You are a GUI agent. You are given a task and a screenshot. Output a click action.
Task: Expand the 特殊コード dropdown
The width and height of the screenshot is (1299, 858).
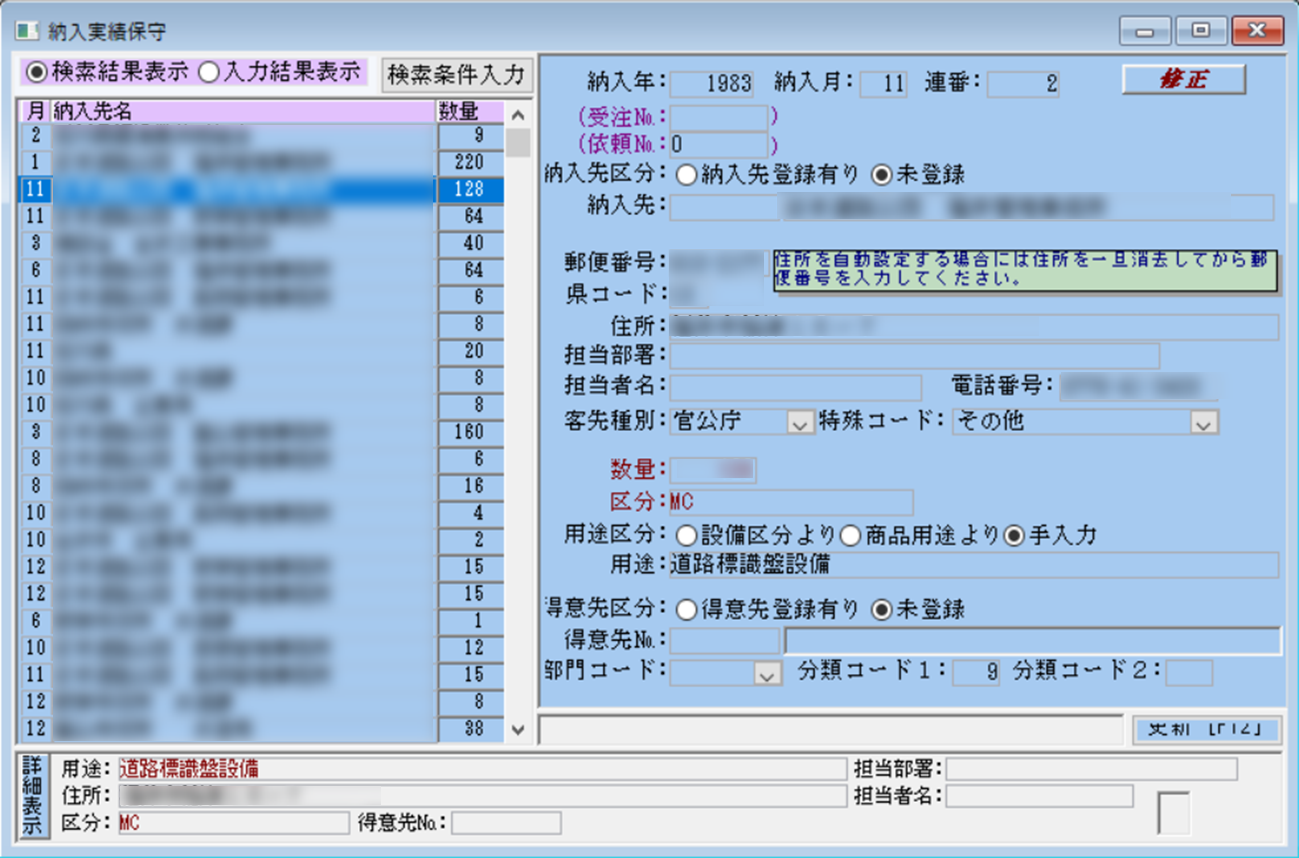coord(1202,423)
